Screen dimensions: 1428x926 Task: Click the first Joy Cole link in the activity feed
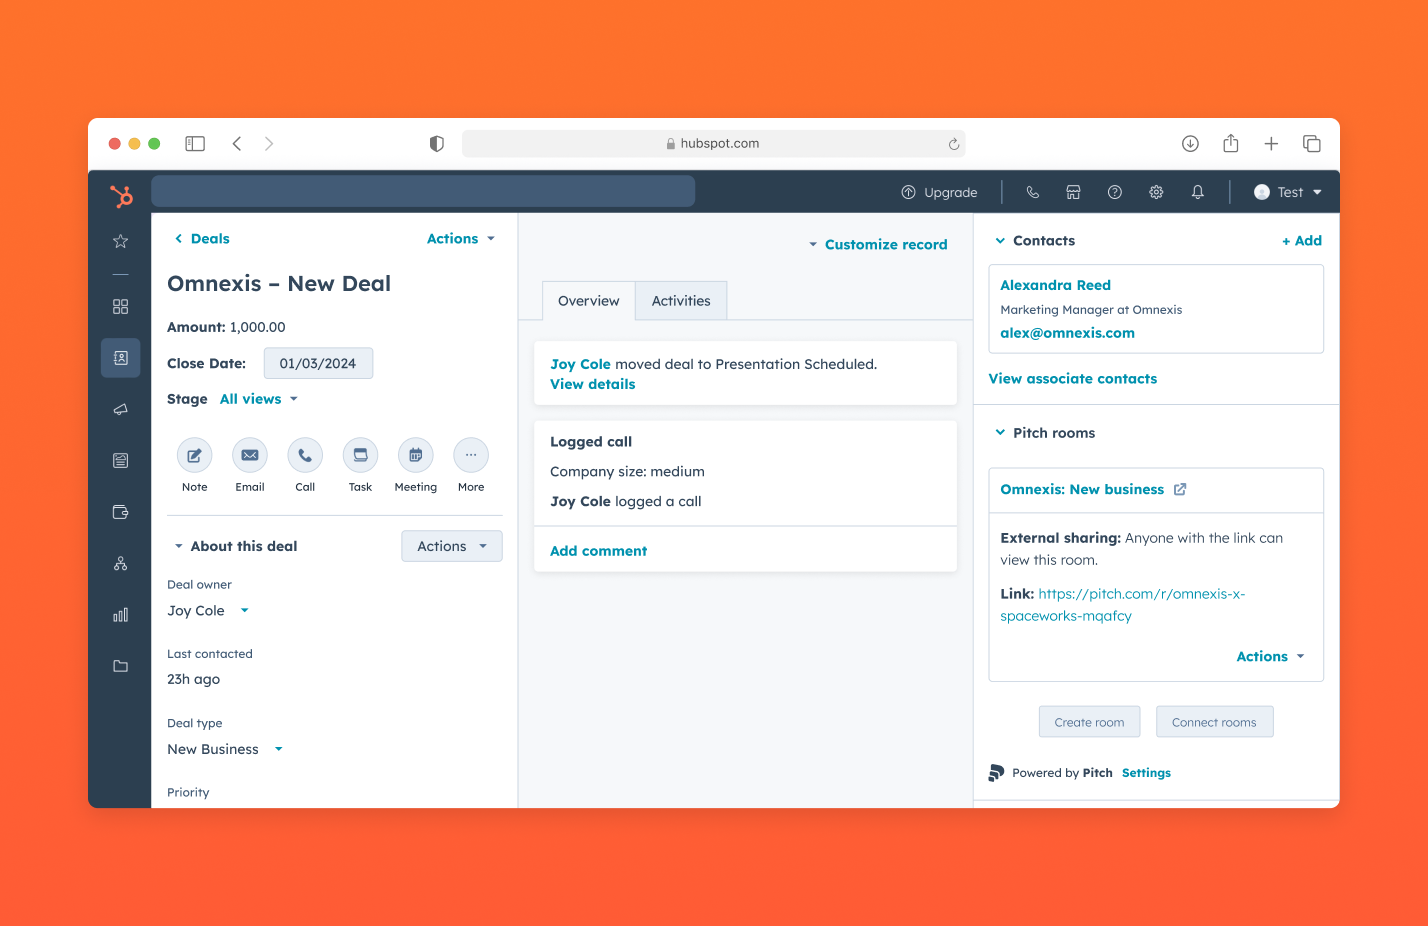(580, 364)
